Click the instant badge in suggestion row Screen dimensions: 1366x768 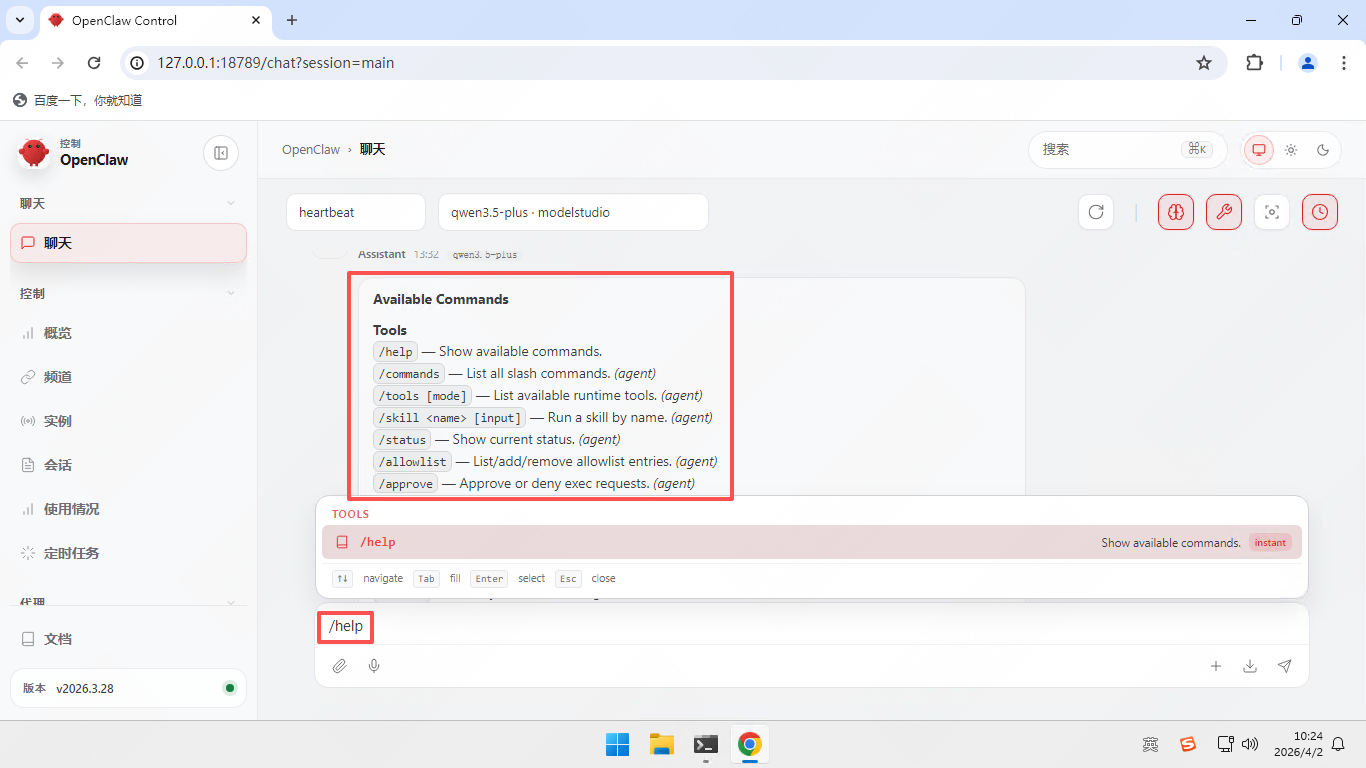(1270, 542)
